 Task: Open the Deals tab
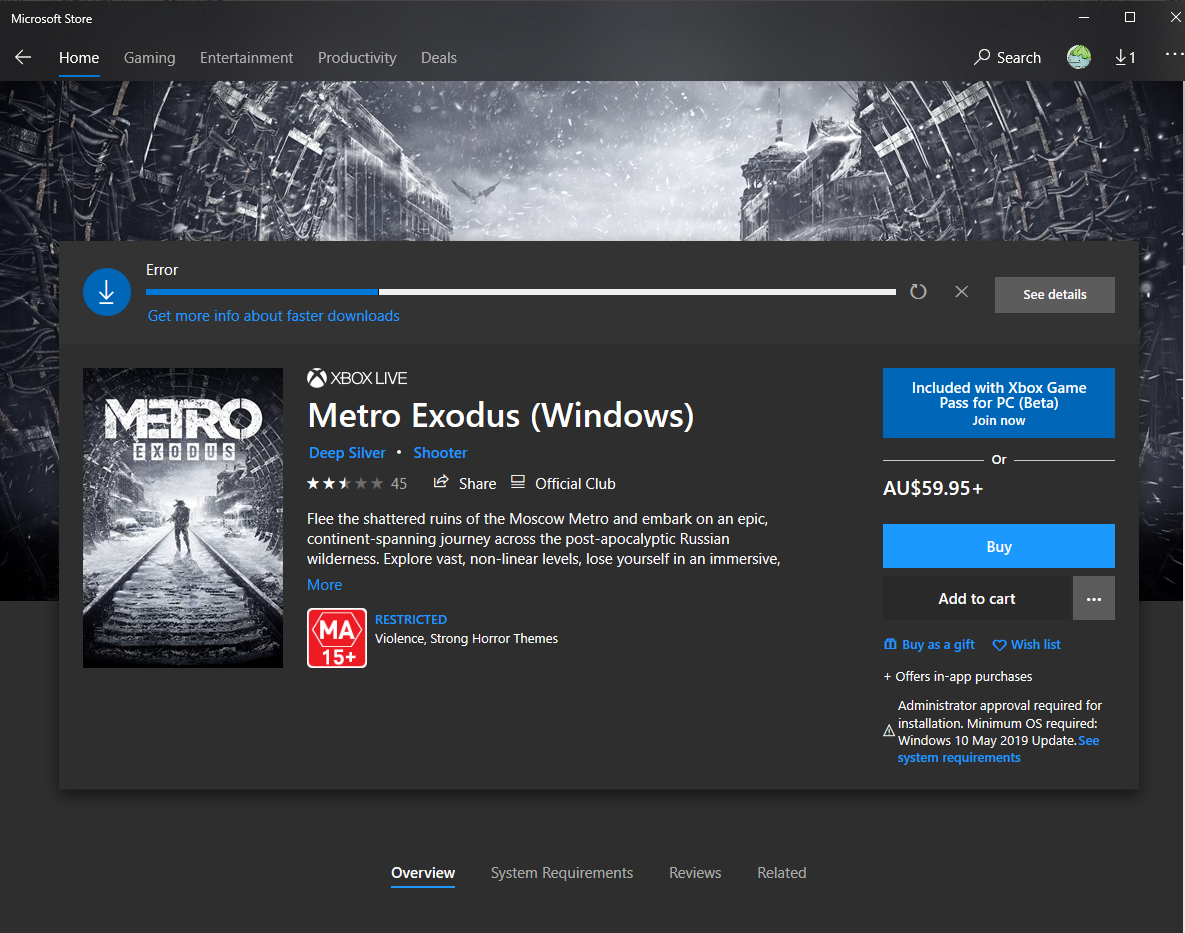click(439, 57)
